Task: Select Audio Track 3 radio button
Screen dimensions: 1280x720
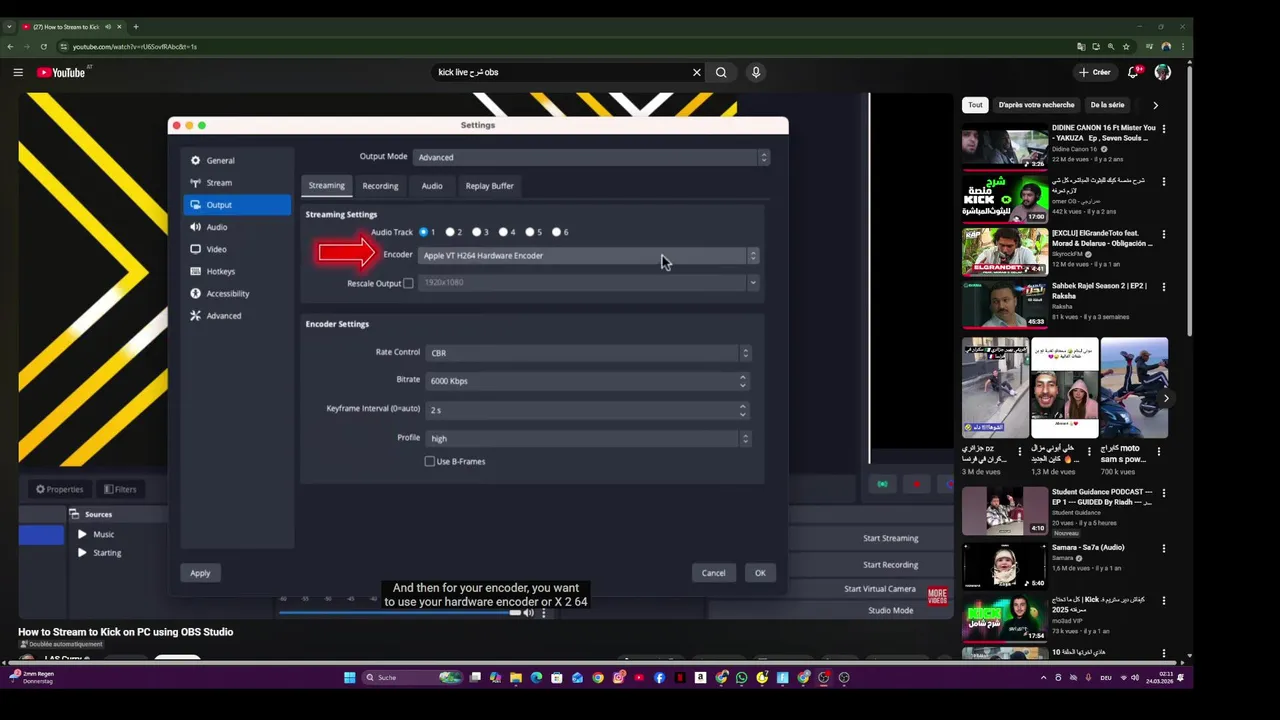Action: pos(477,232)
